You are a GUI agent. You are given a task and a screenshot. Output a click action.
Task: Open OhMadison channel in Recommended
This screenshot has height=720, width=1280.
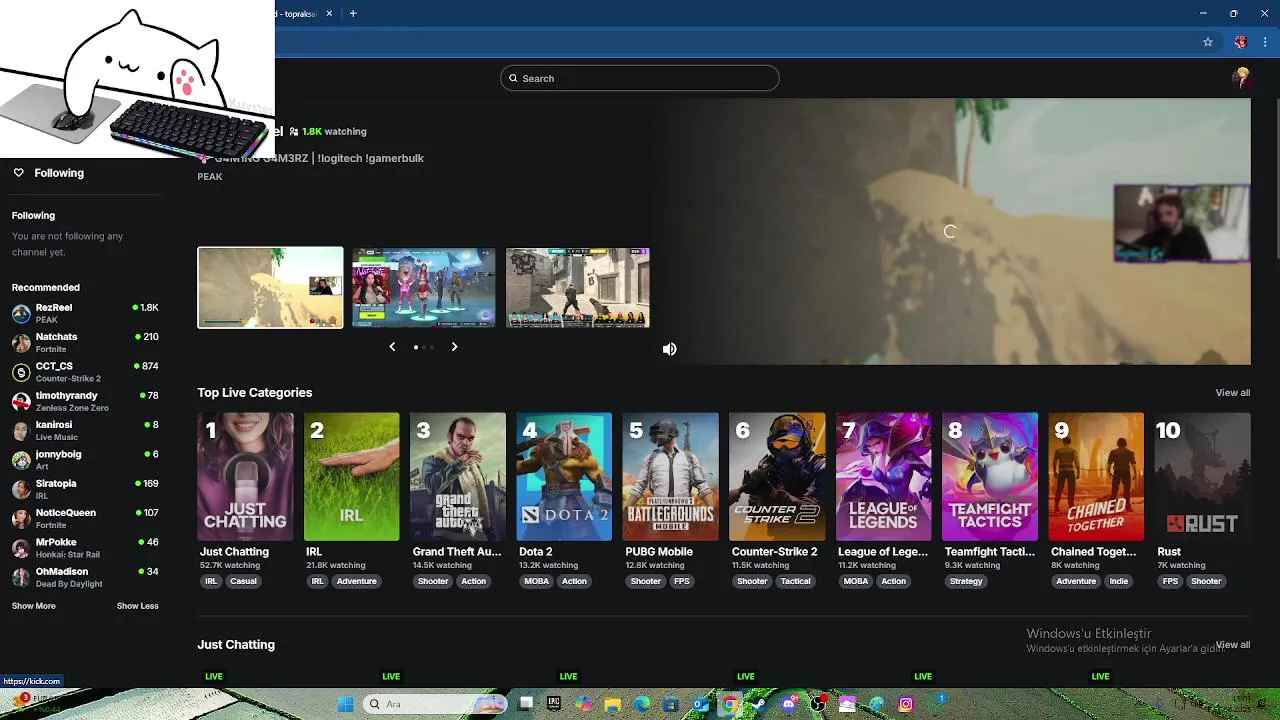click(85, 577)
